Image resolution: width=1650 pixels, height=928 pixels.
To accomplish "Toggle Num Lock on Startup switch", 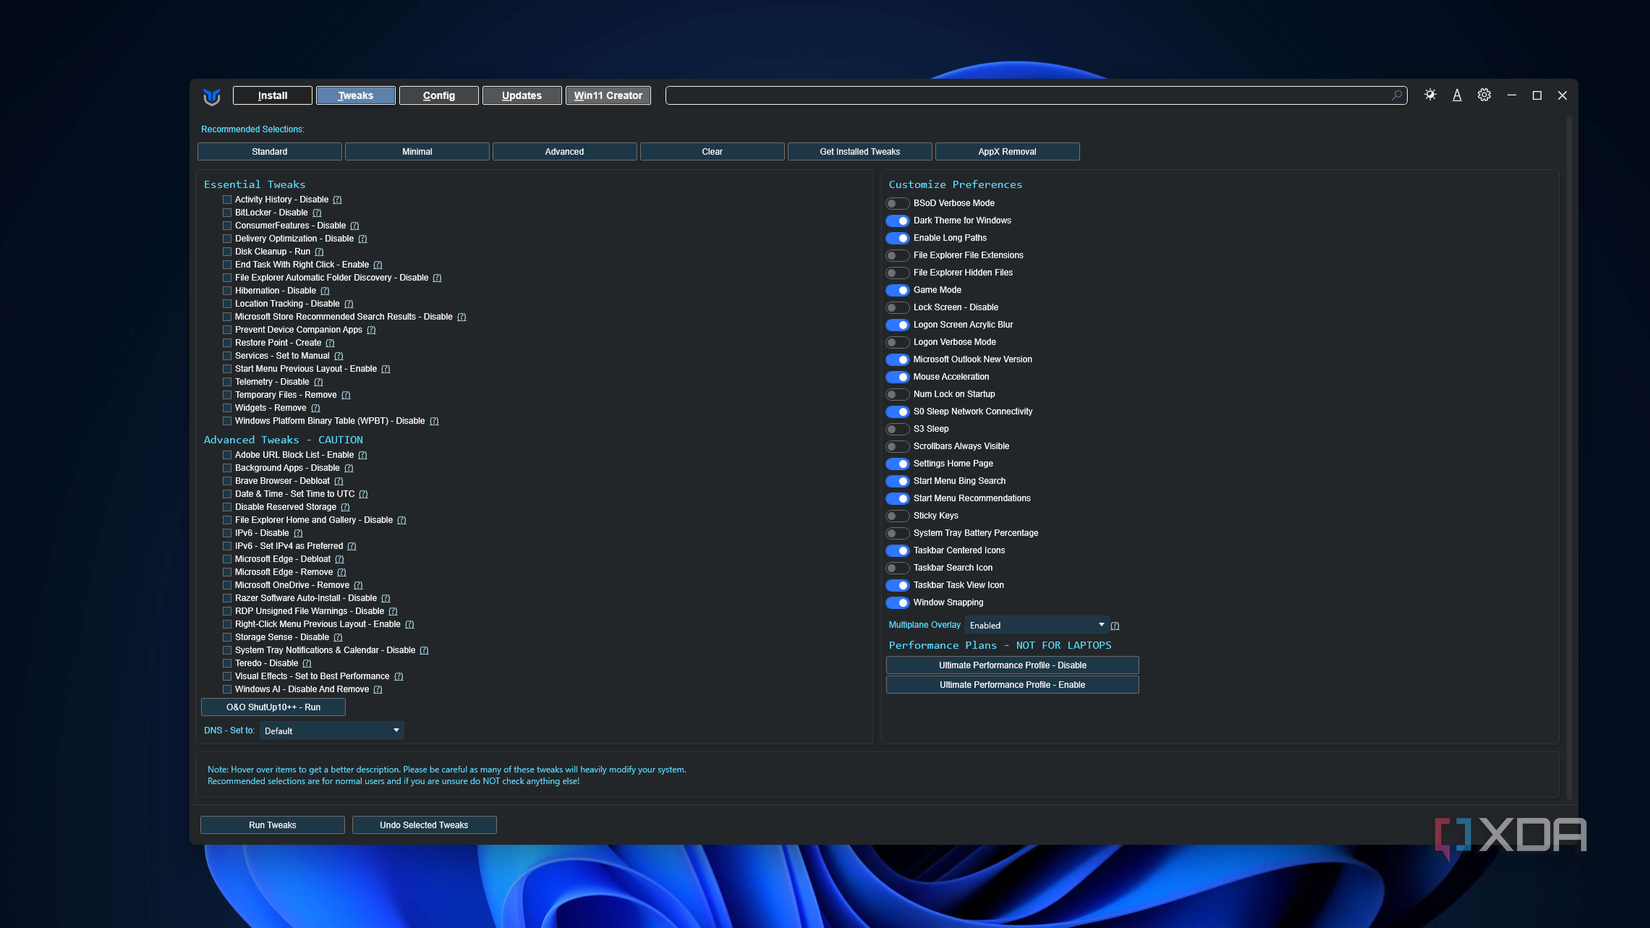I will pos(897,395).
